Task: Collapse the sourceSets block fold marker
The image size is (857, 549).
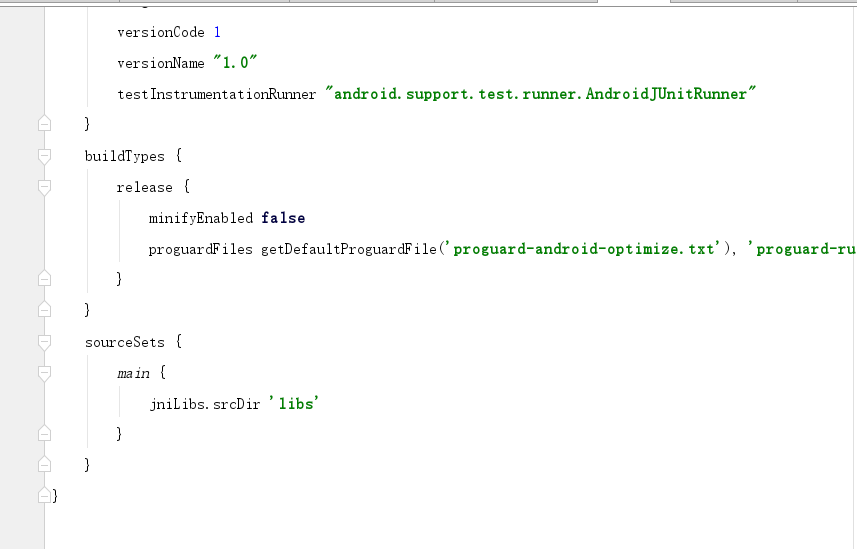Action: [x=45, y=342]
